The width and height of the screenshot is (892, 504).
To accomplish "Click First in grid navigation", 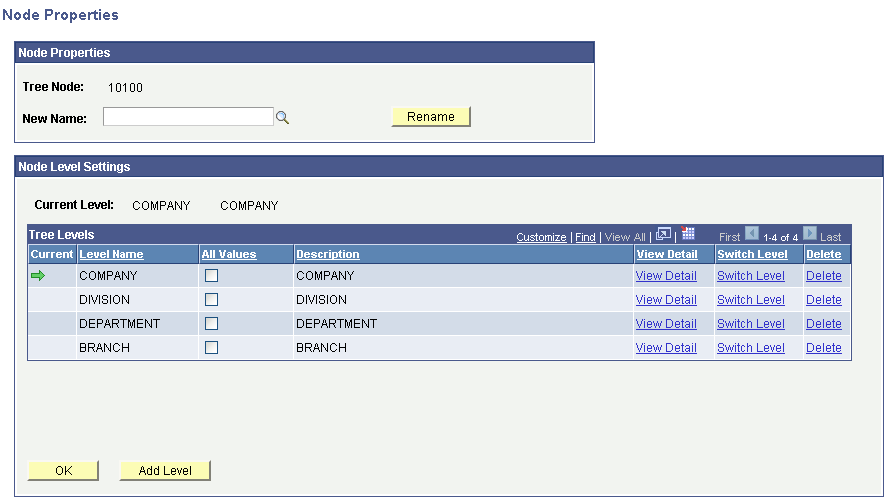I will (729, 237).
